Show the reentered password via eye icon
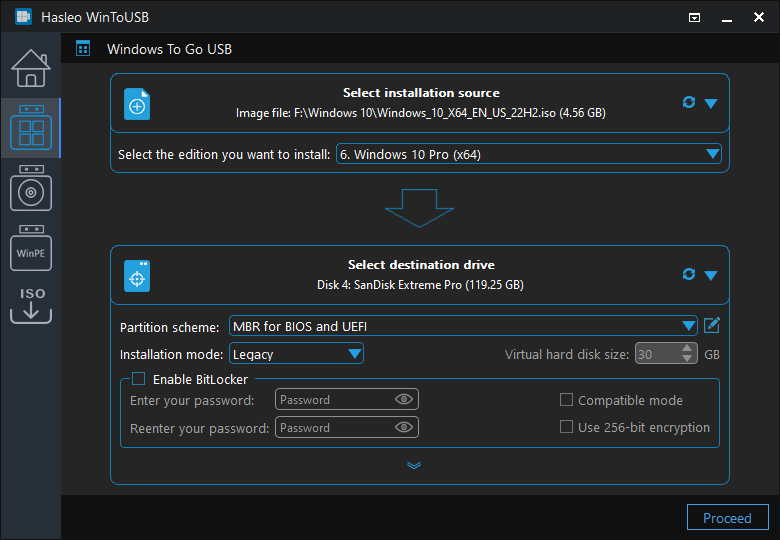Image resolution: width=780 pixels, height=540 pixels. [x=404, y=428]
